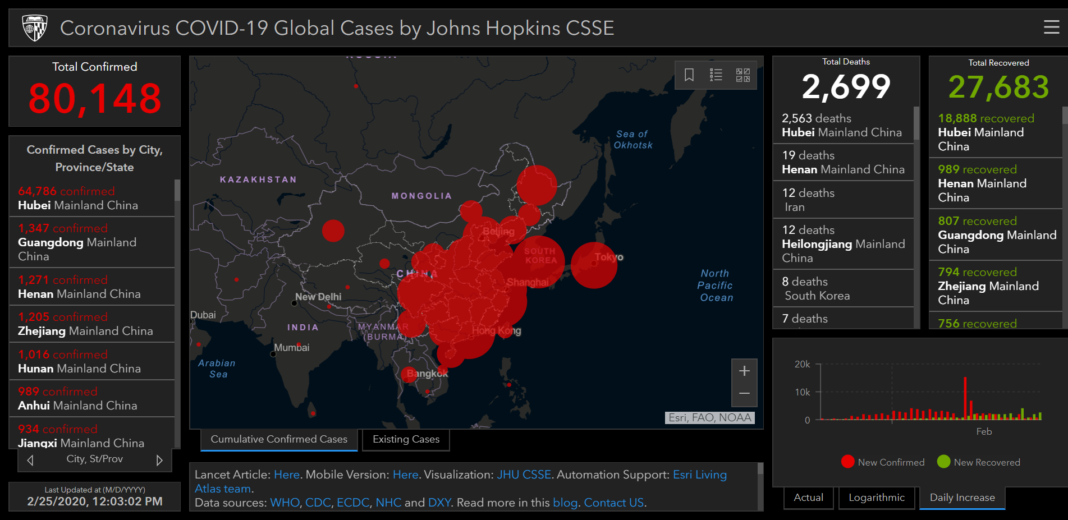Select Anhui 989 confirmed row
Image resolution: width=1068 pixels, height=520 pixels.
[x=91, y=398]
